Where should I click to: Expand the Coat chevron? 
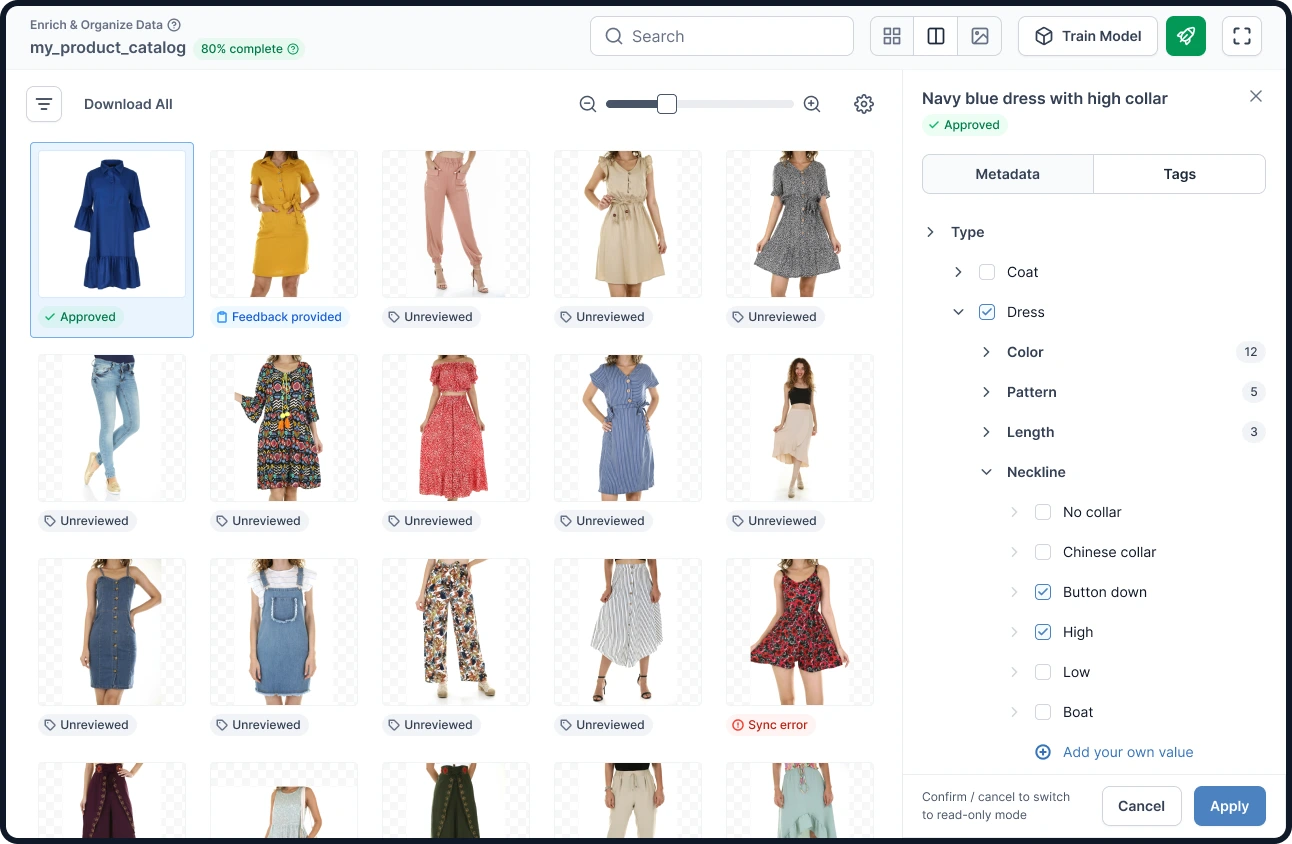(x=958, y=272)
